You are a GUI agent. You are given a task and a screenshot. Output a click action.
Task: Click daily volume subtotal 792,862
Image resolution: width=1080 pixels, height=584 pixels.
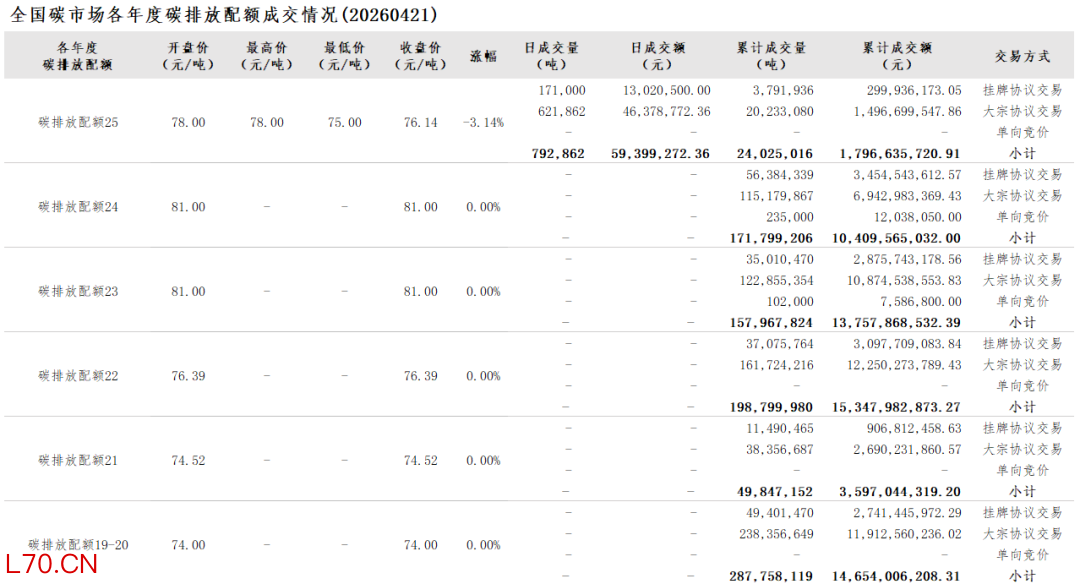tap(558, 154)
